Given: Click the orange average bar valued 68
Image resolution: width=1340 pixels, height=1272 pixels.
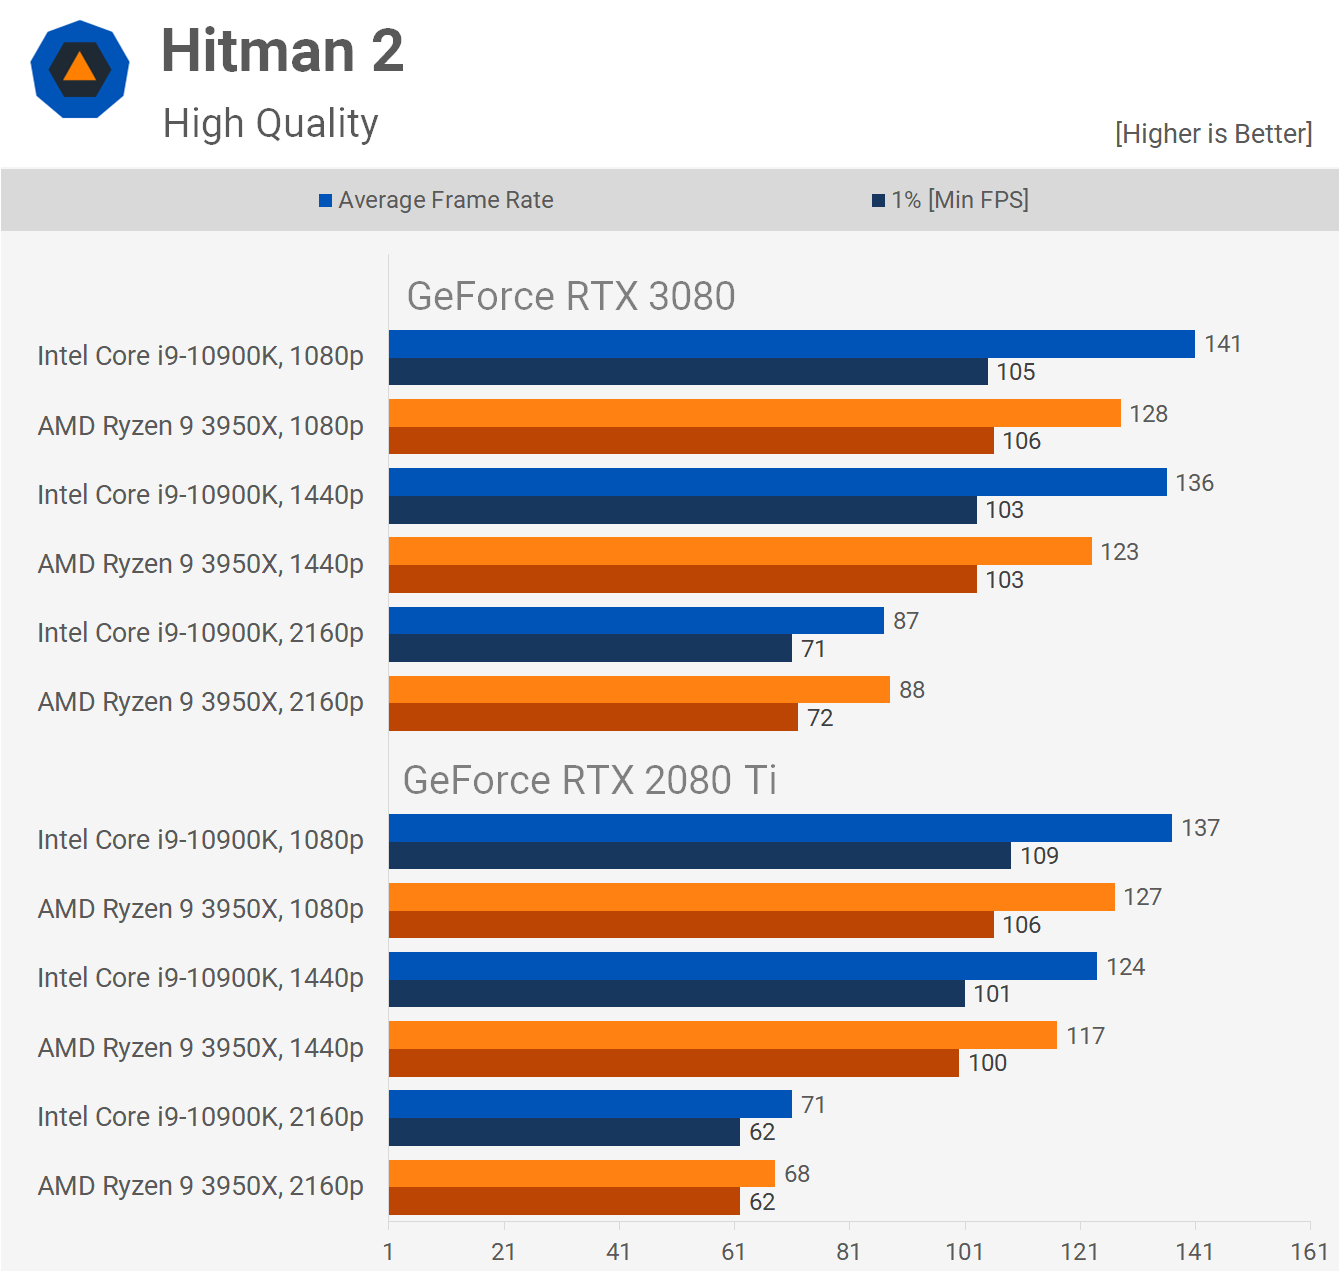Looking at the screenshot, I should 582,1174.
